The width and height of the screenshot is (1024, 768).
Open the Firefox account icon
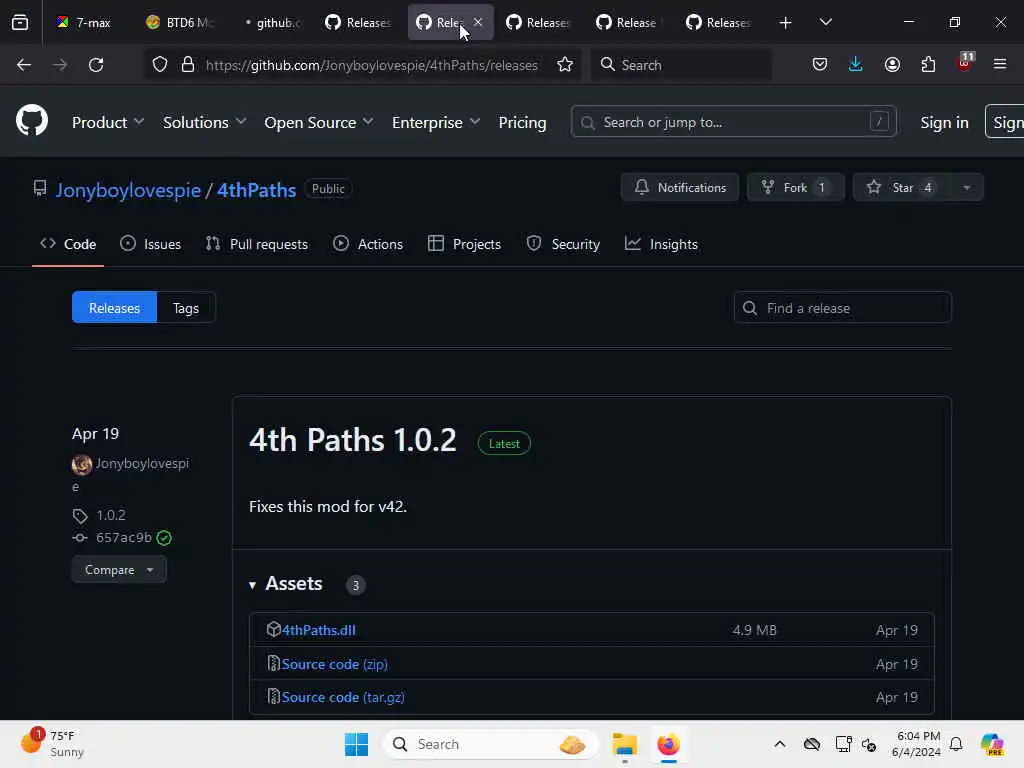point(892,65)
